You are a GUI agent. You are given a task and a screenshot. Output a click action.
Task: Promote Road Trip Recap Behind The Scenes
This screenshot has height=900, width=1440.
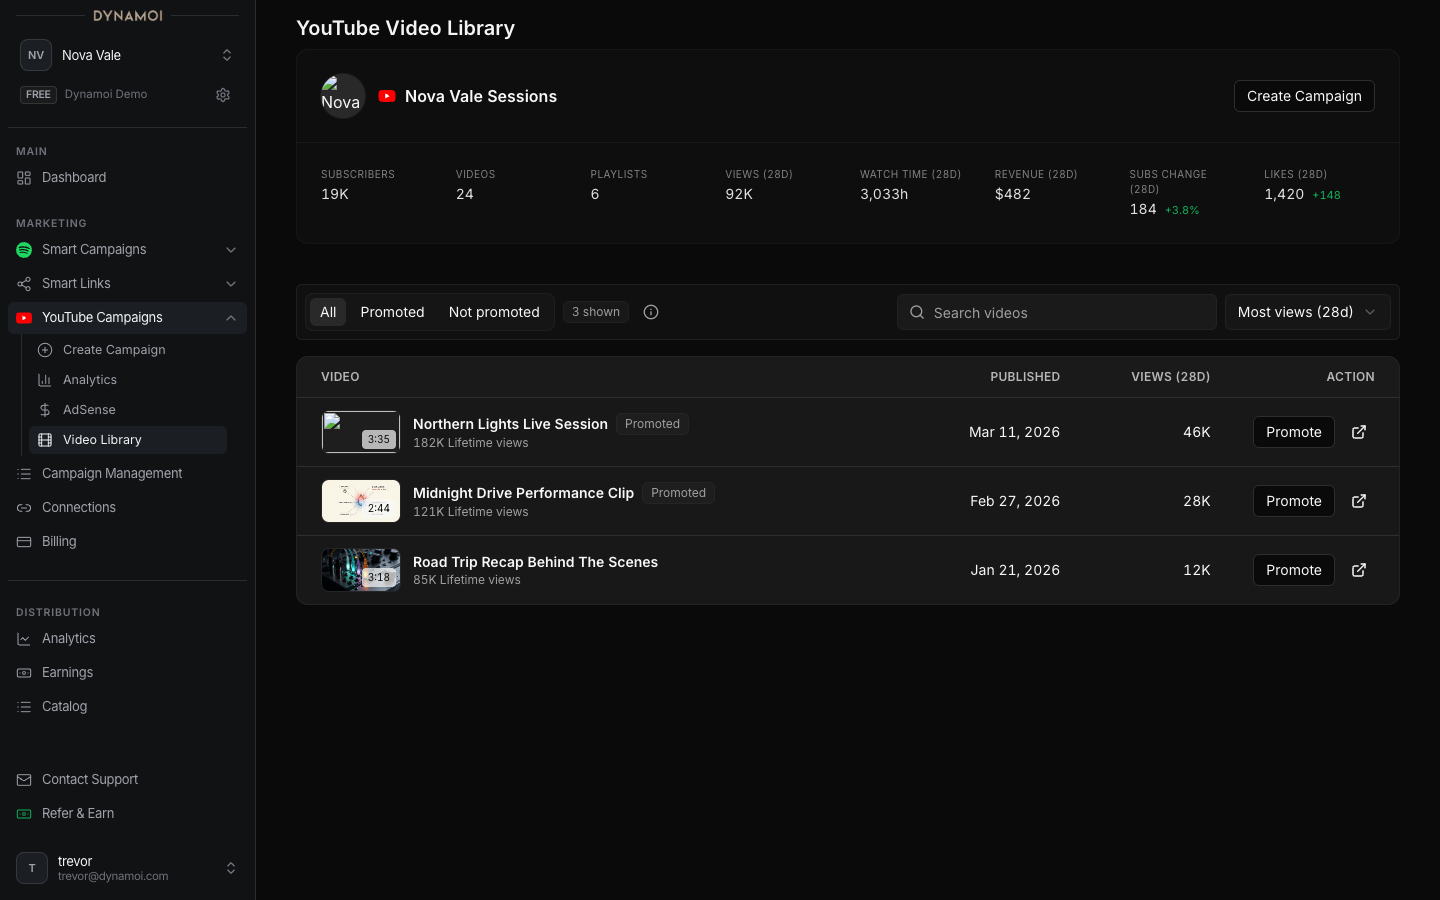pos(1293,570)
